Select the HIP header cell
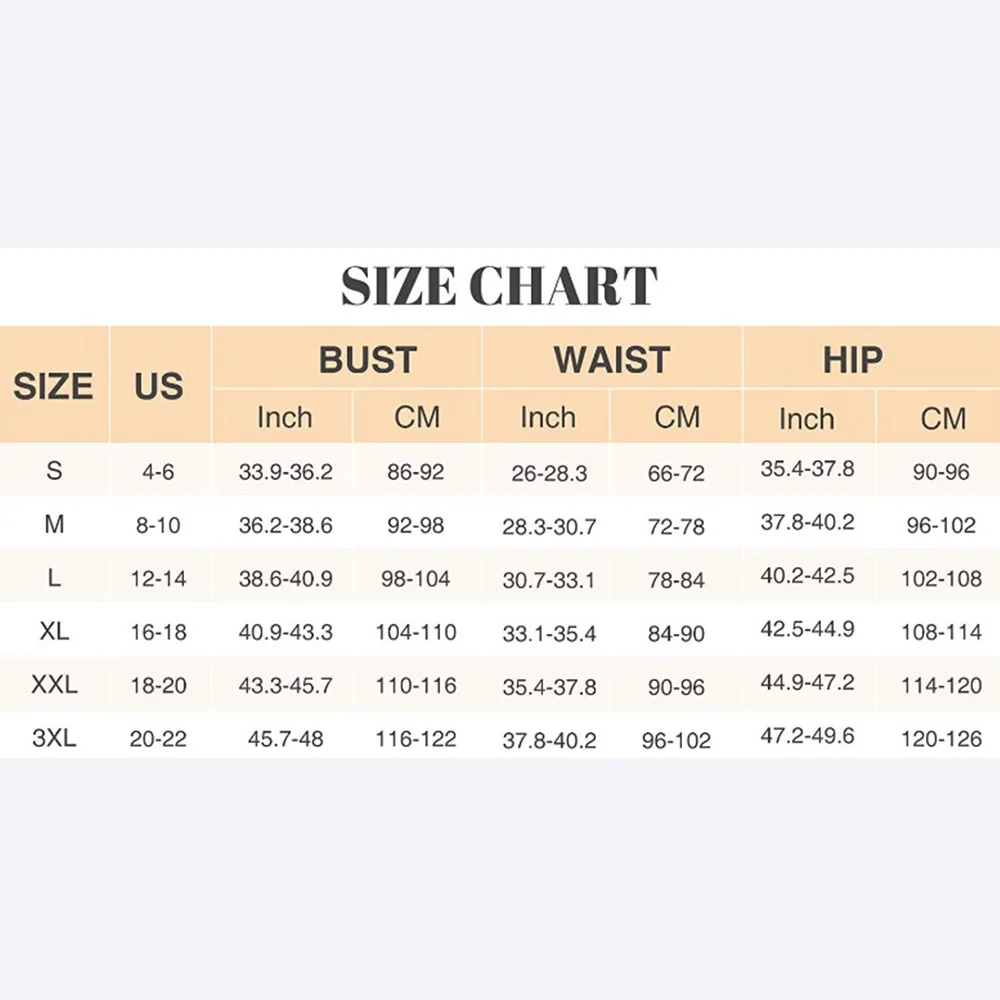Image resolution: width=1000 pixels, height=1000 pixels. [x=853, y=360]
